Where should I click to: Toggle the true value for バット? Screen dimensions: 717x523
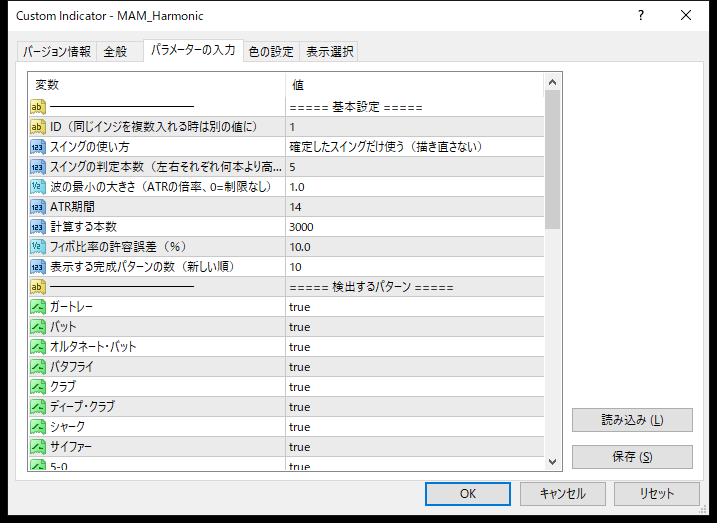tap(414, 326)
